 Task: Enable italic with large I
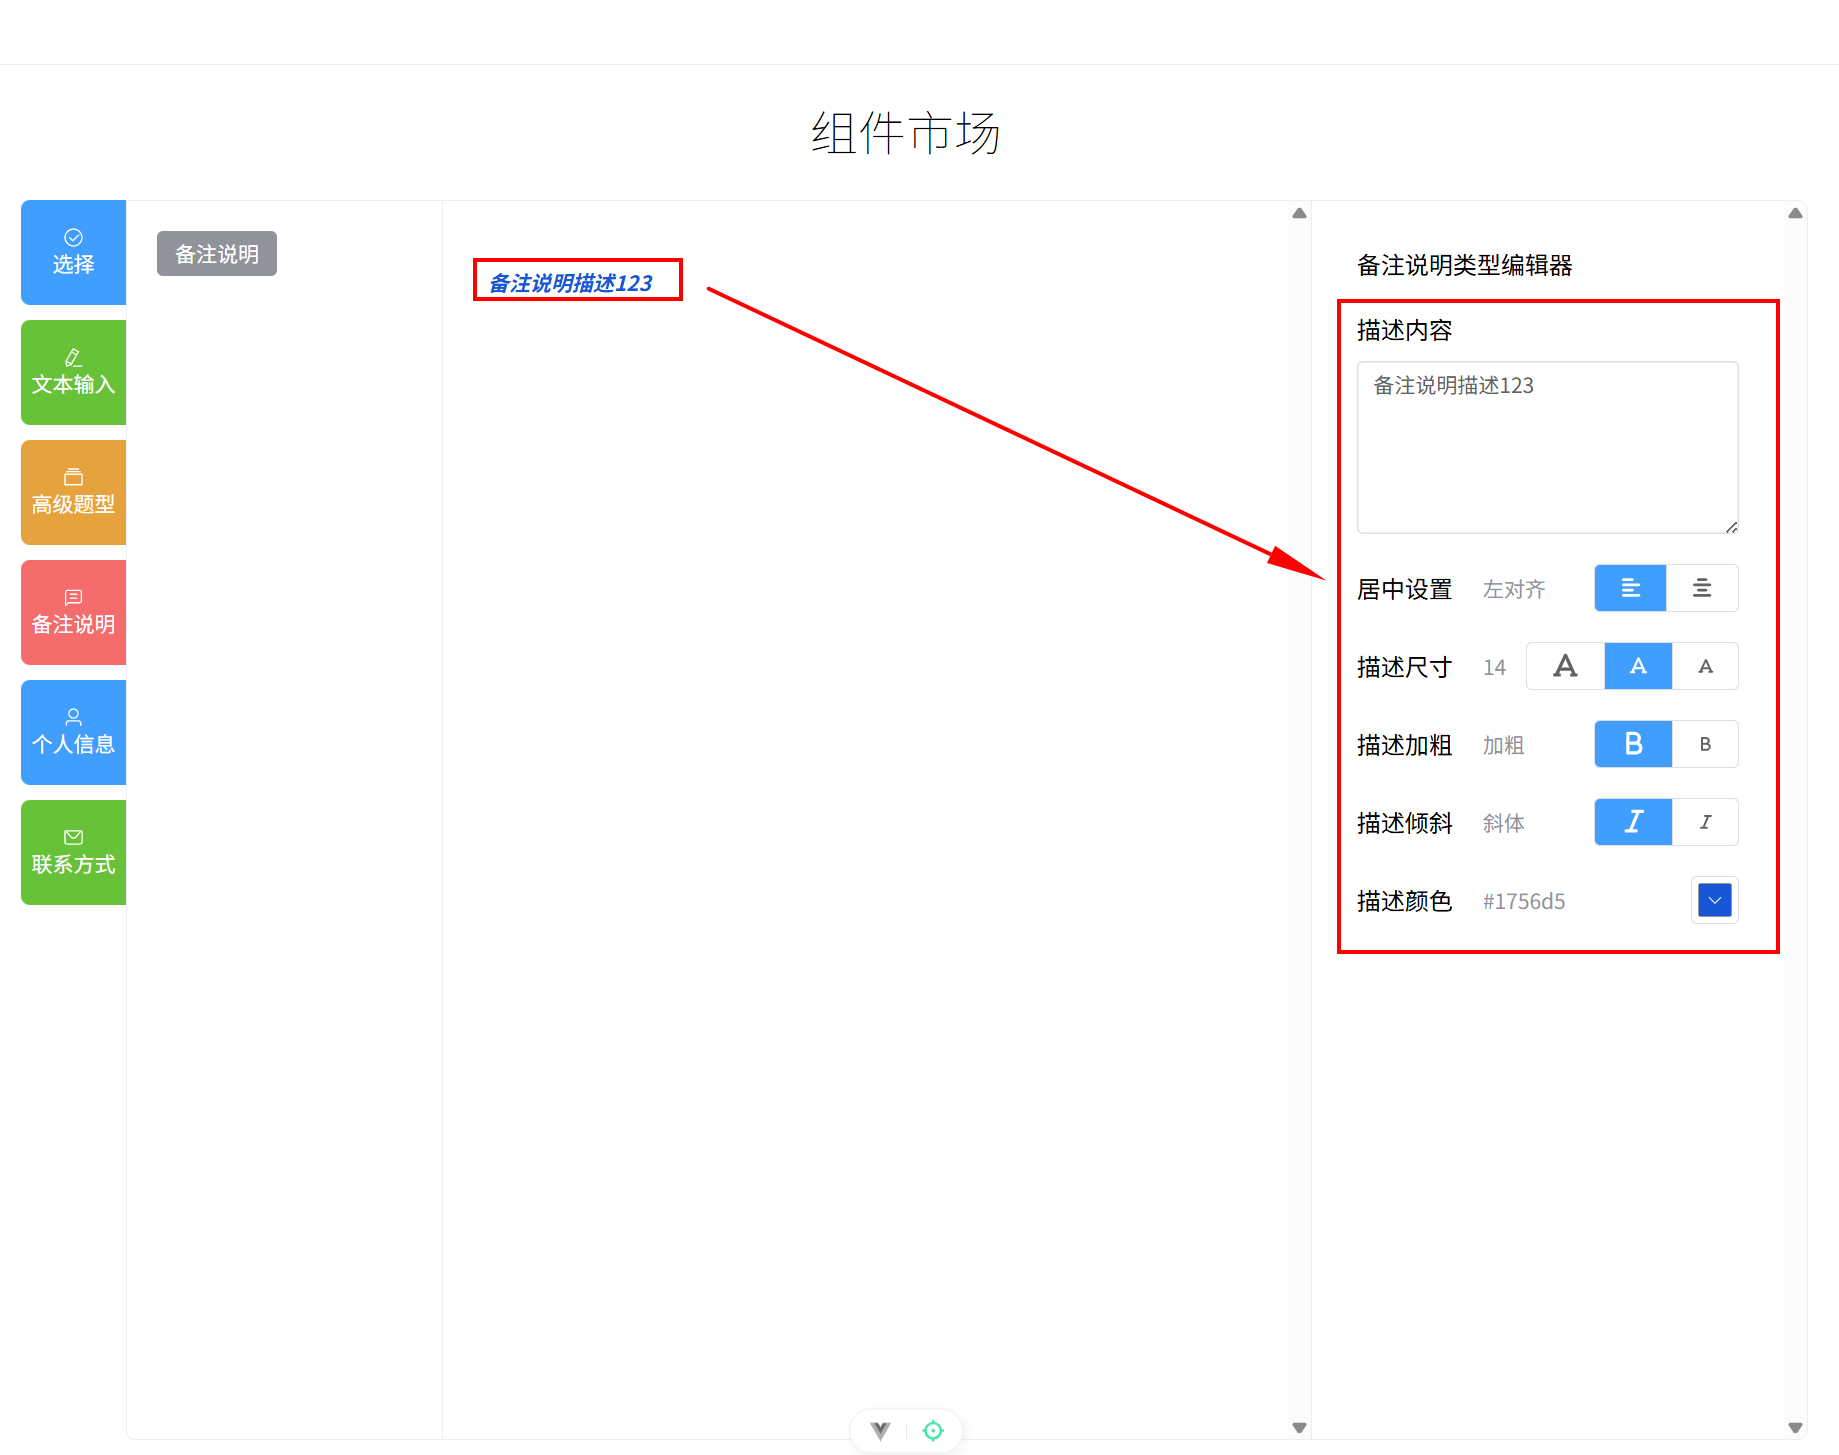coord(1633,822)
